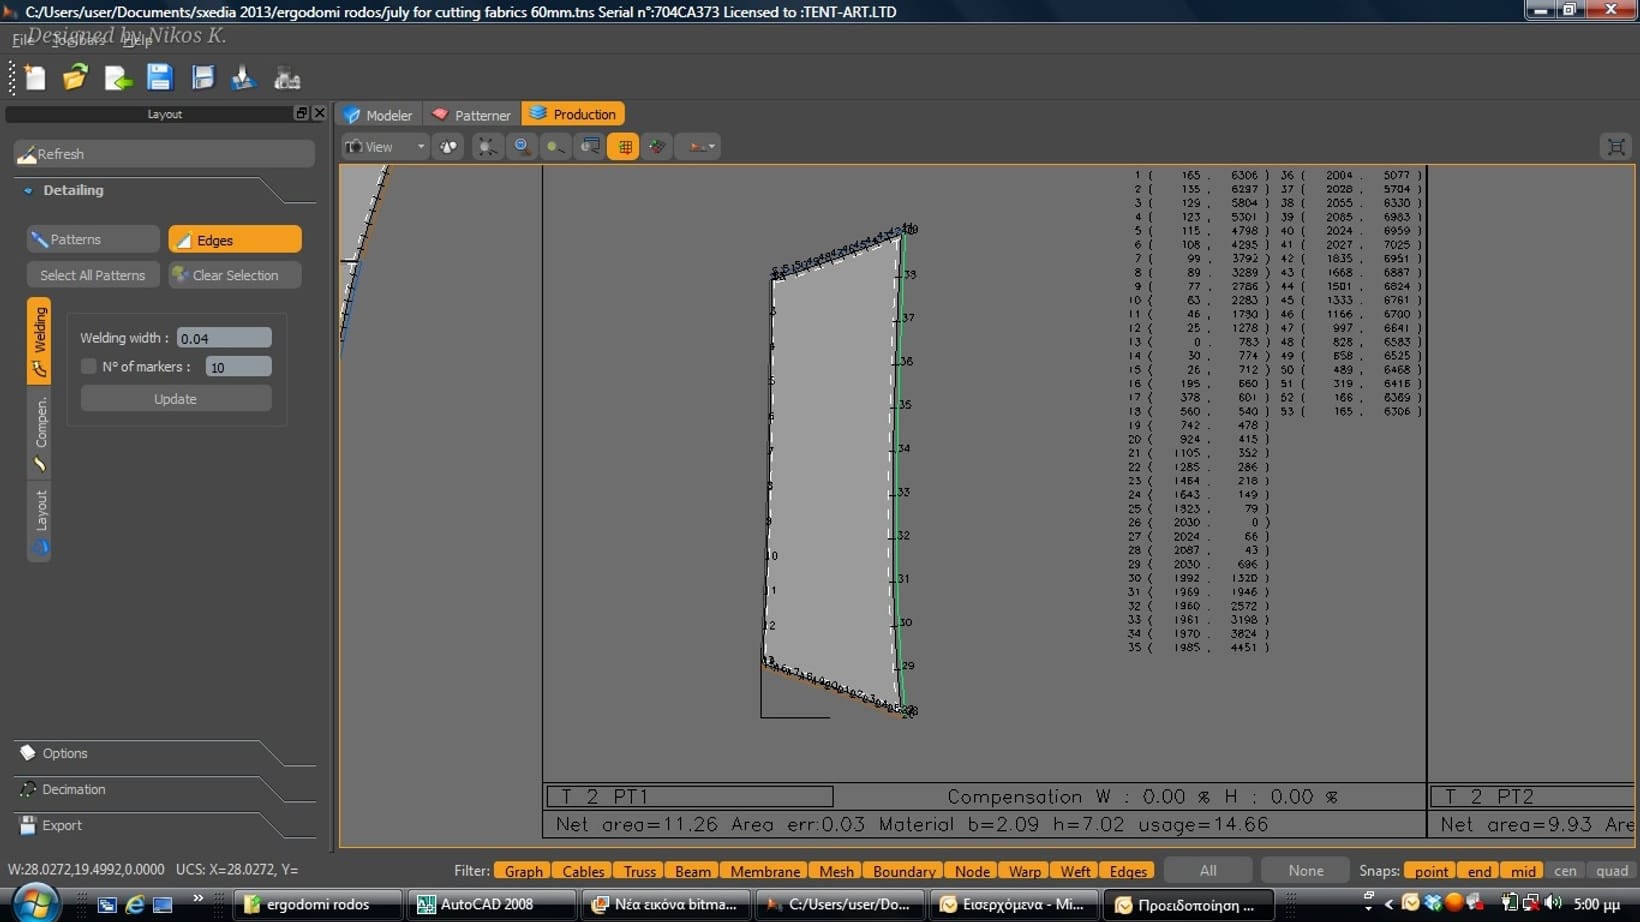Click the zoom magnifier tool in view toolbar
The height and width of the screenshot is (922, 1640).
(x=521, y=147)
